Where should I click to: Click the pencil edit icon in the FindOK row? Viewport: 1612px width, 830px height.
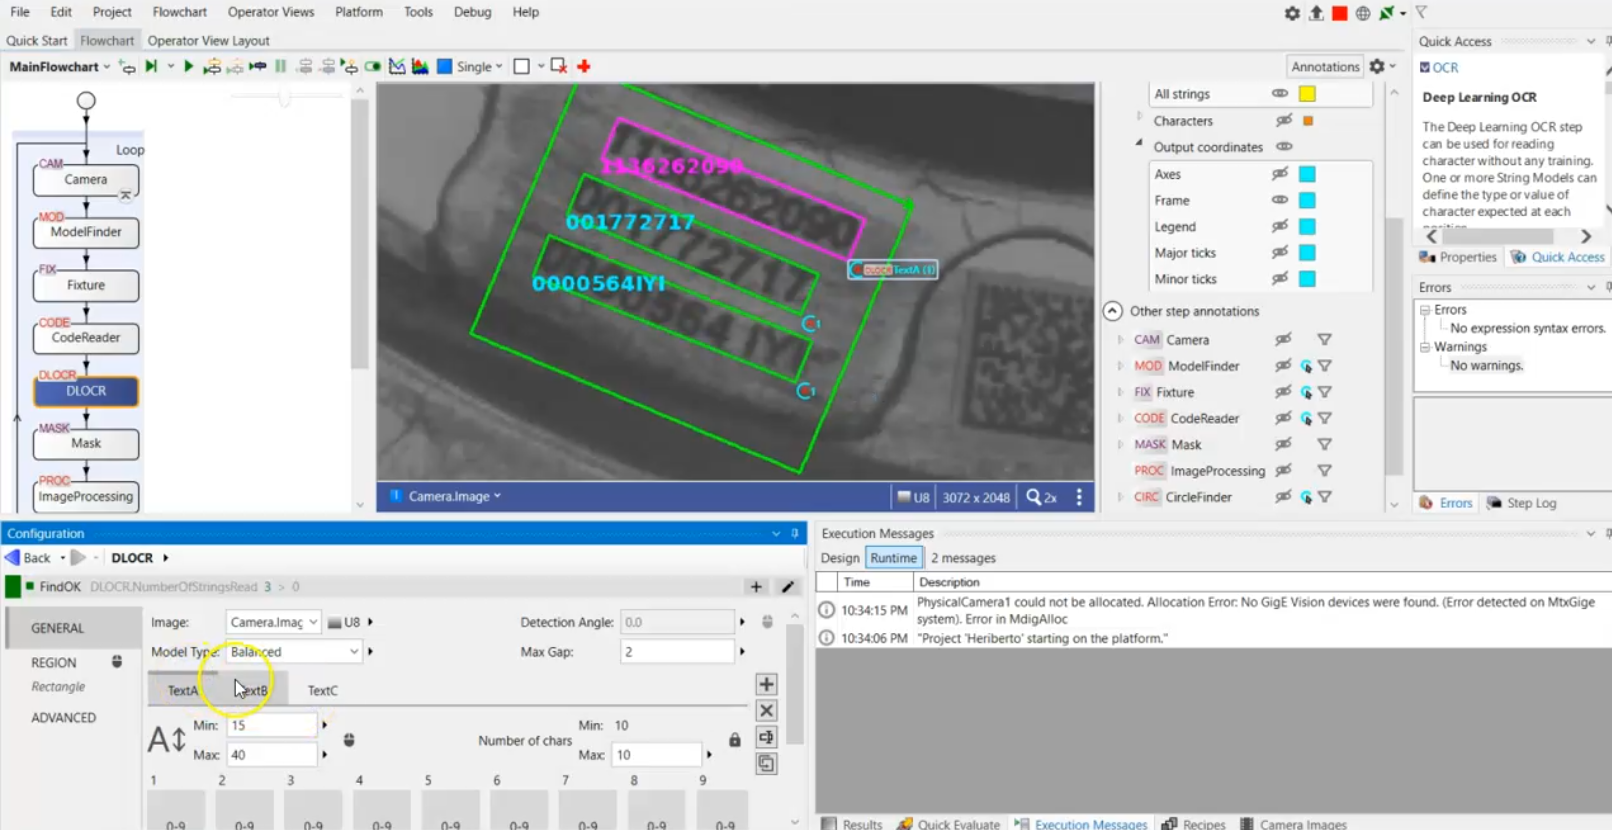point(788,587)
